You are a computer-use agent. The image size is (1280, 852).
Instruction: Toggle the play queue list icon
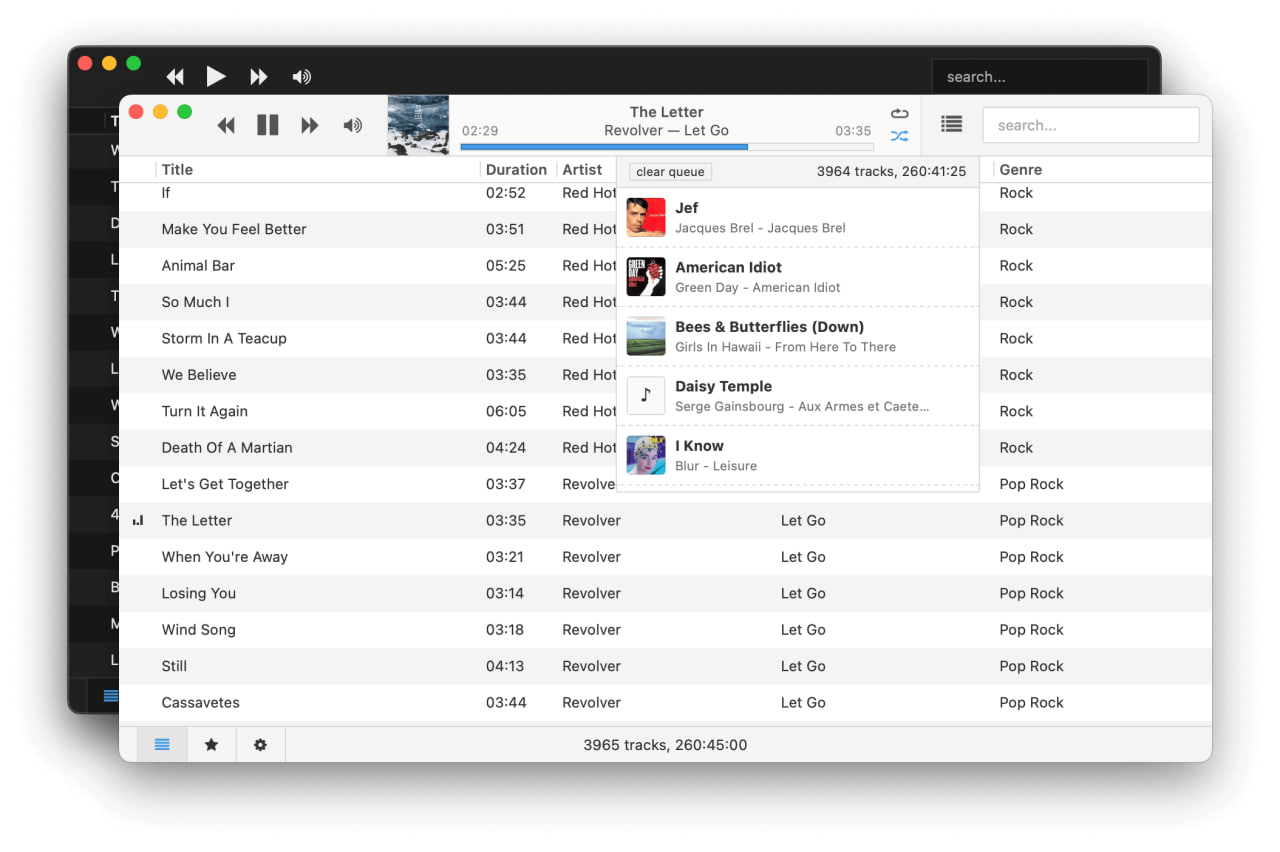coord(951,124)
